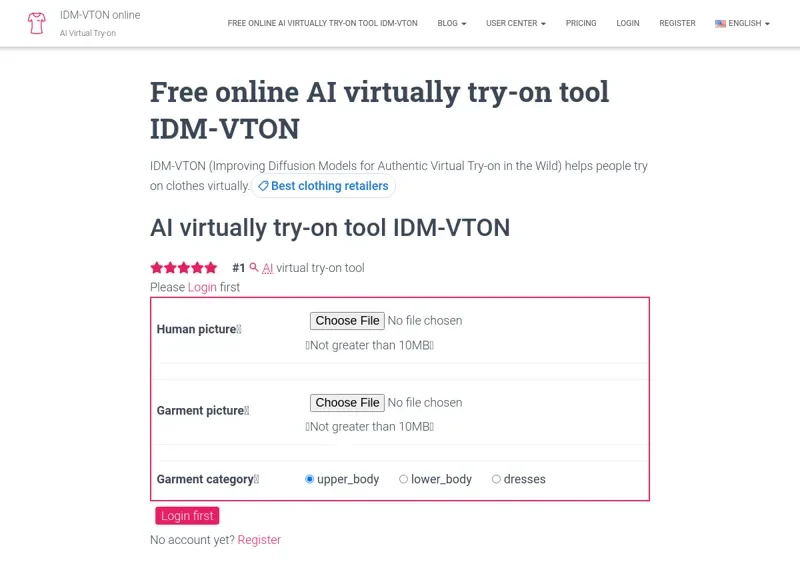Click the tag icon before Best clothing retailers
This screenshot has height=576, width=800.
pos(262,186)
